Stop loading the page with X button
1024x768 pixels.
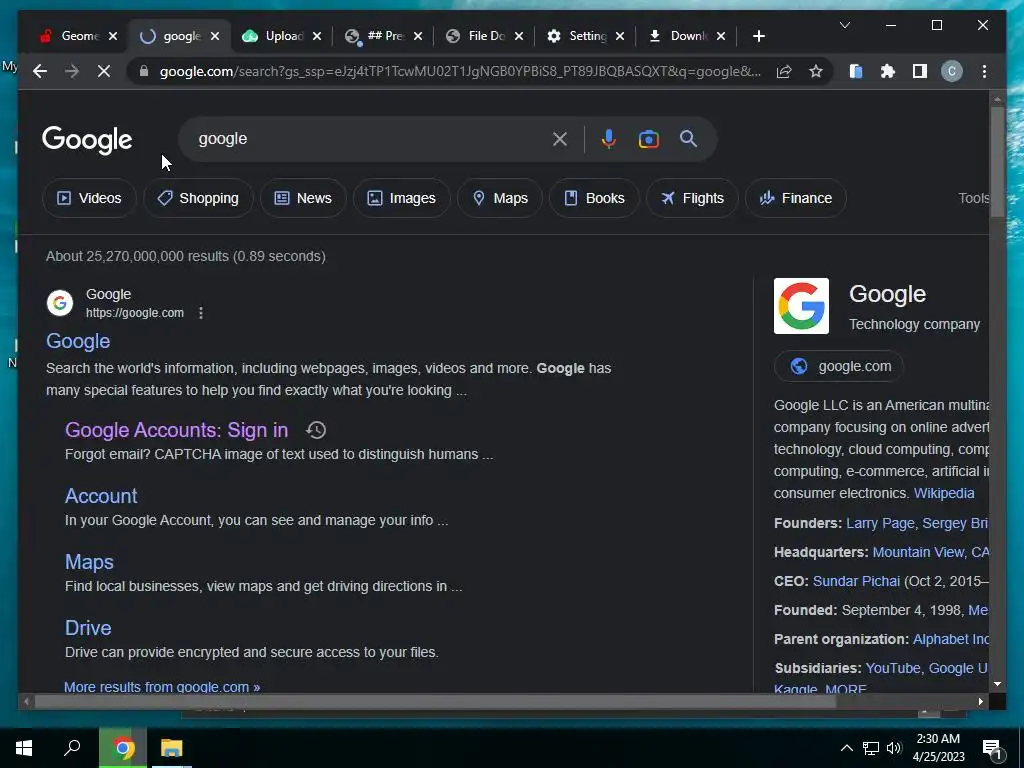[x=104, y=71]
